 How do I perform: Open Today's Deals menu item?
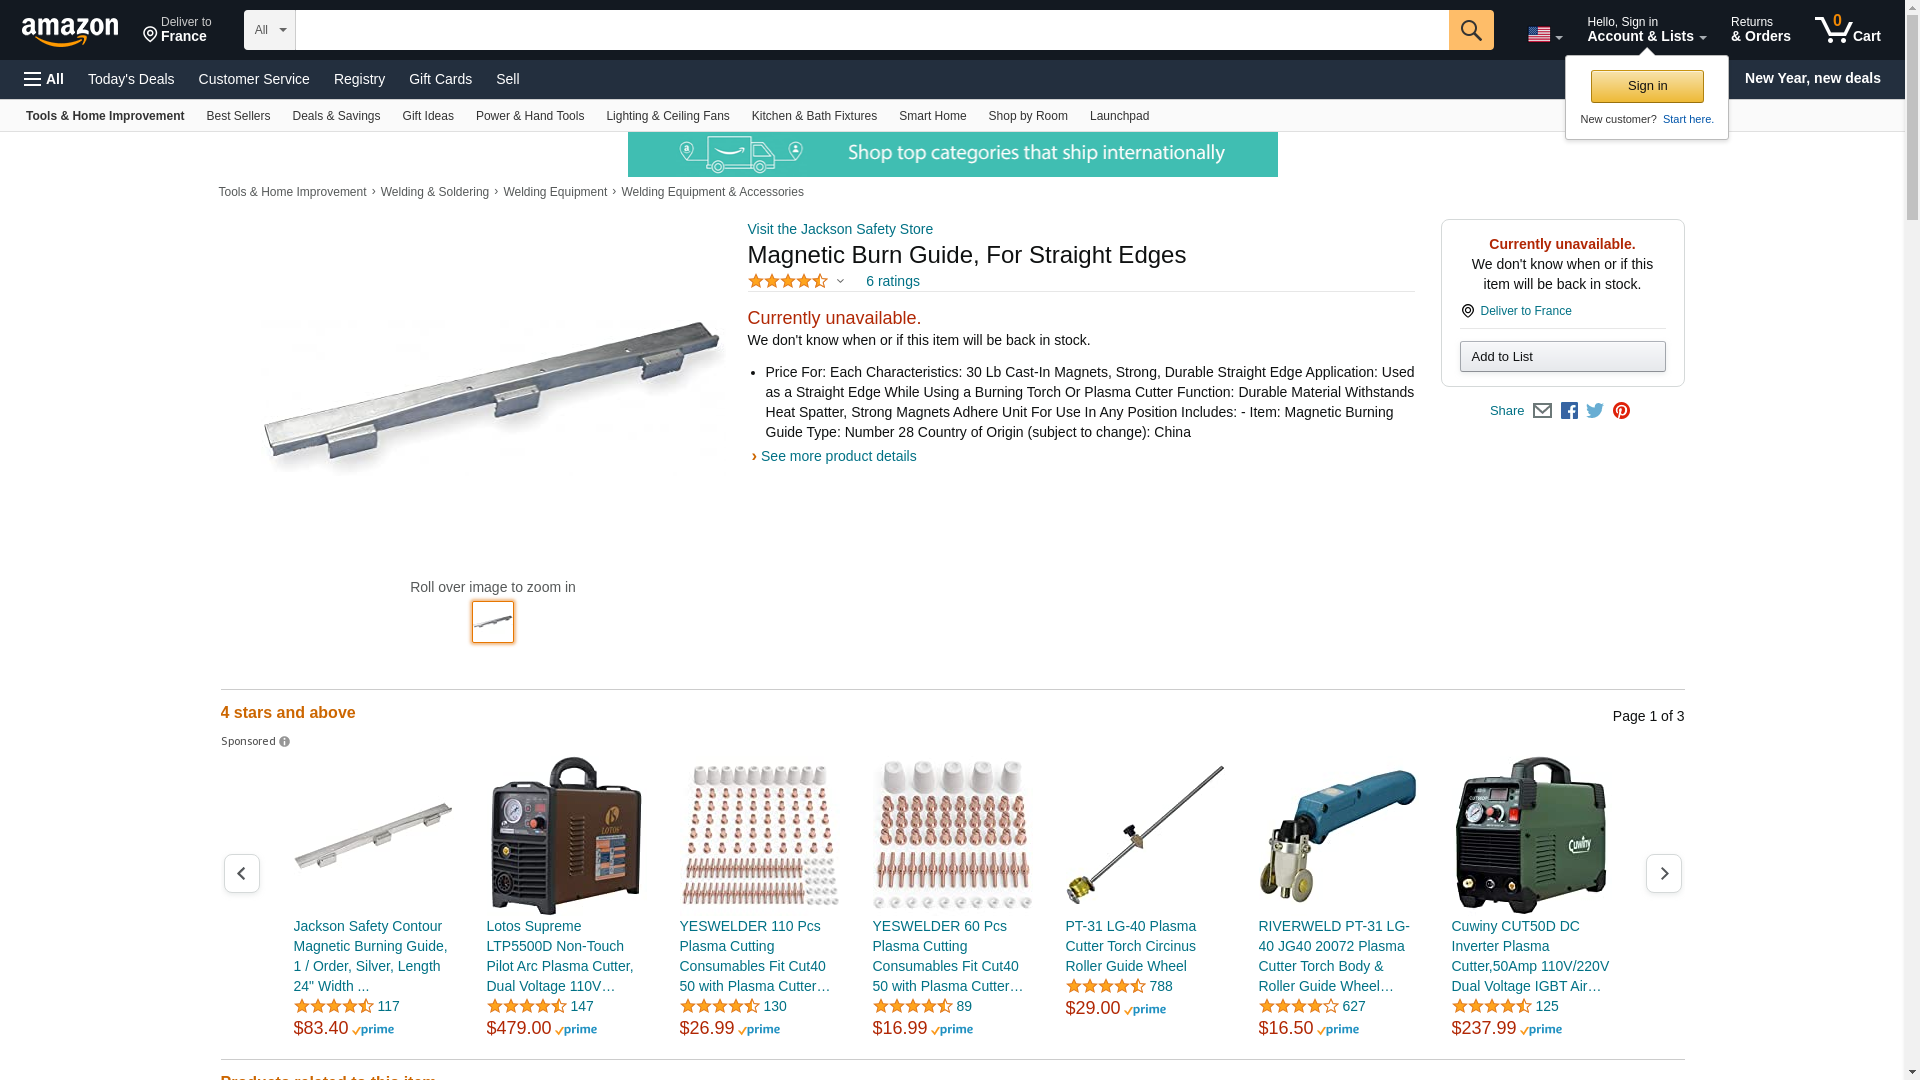pyautogui.click(x=131, y=79)
